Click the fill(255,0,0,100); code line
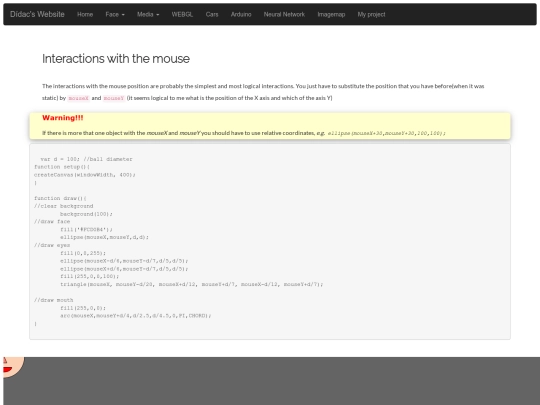 (90, 276)
